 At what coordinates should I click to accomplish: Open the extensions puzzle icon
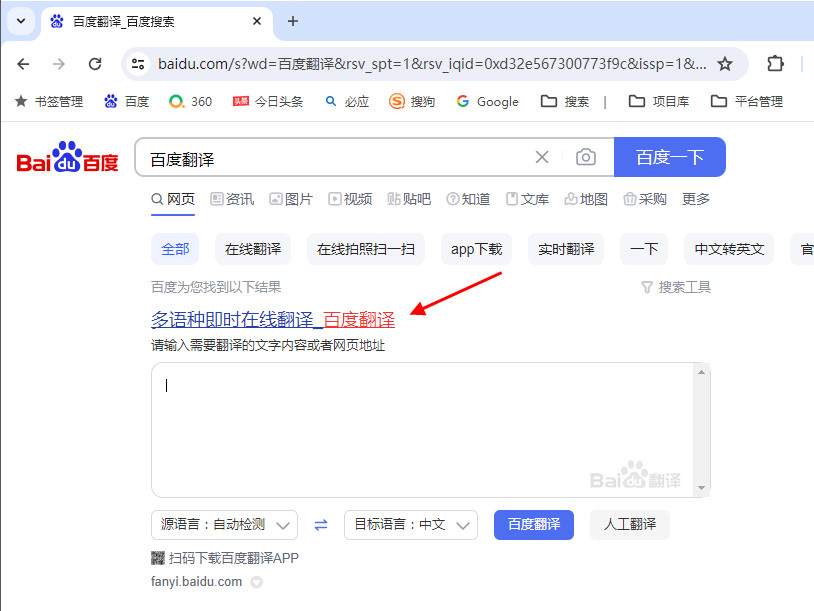775,64
